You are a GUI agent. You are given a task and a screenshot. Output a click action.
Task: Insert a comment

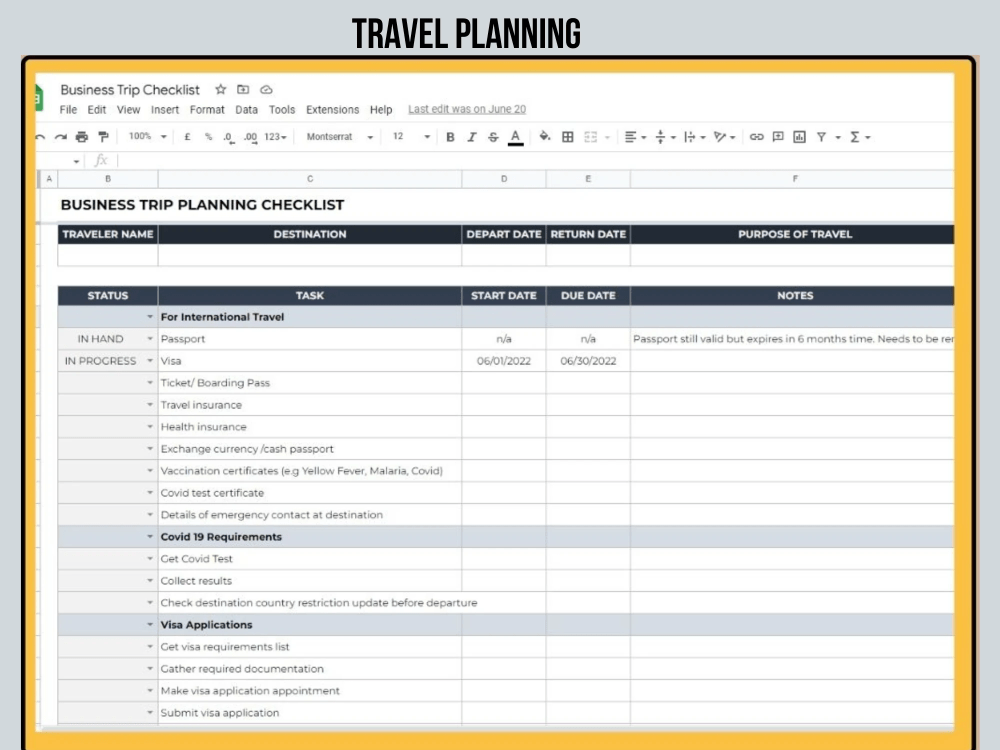(x=778, y=136)
